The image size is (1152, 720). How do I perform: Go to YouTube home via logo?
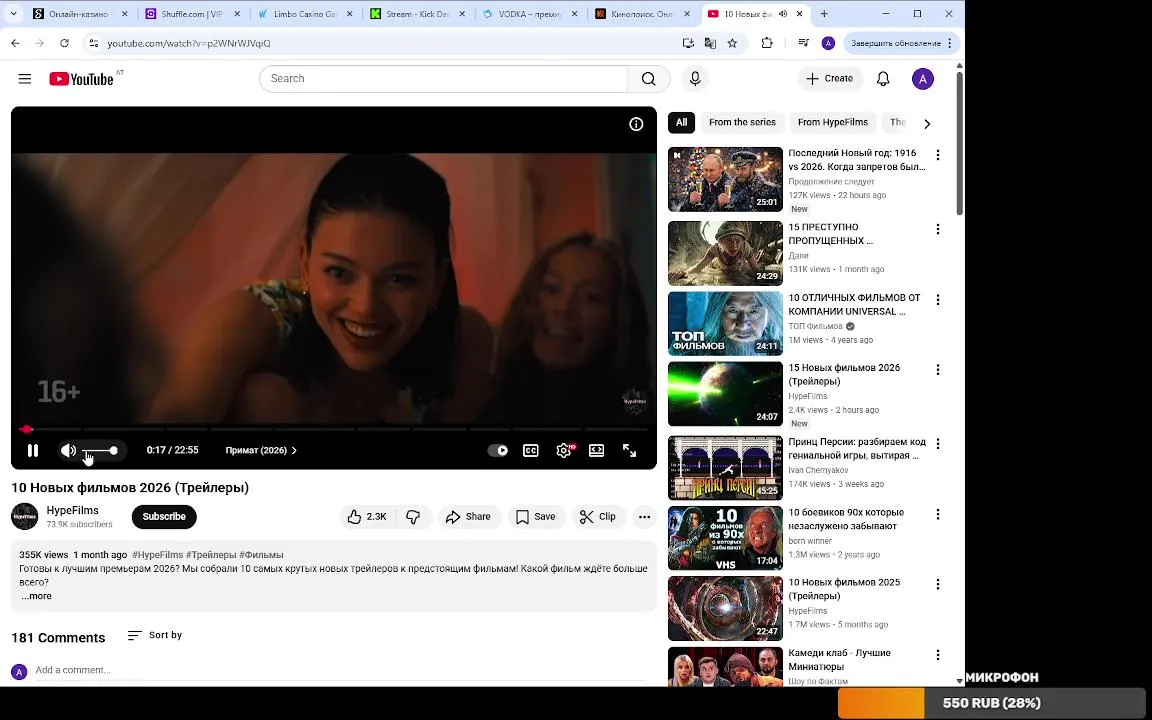tap(81, 79)
